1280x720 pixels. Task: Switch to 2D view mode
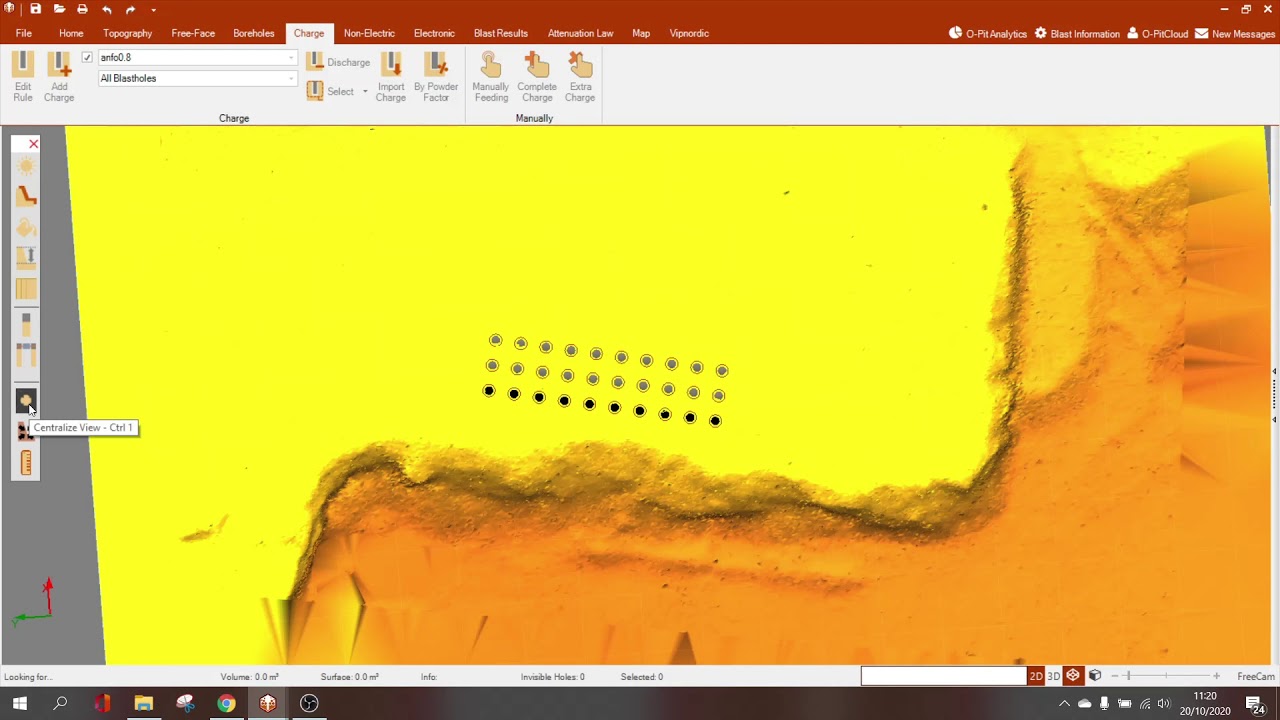coord(1036,676)
